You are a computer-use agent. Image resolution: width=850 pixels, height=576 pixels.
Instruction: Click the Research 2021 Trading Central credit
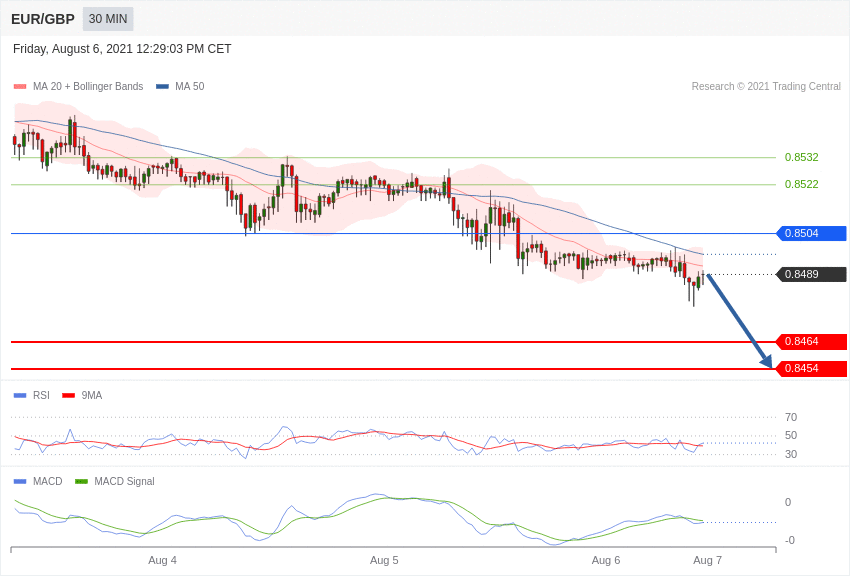tap(766, 87)
